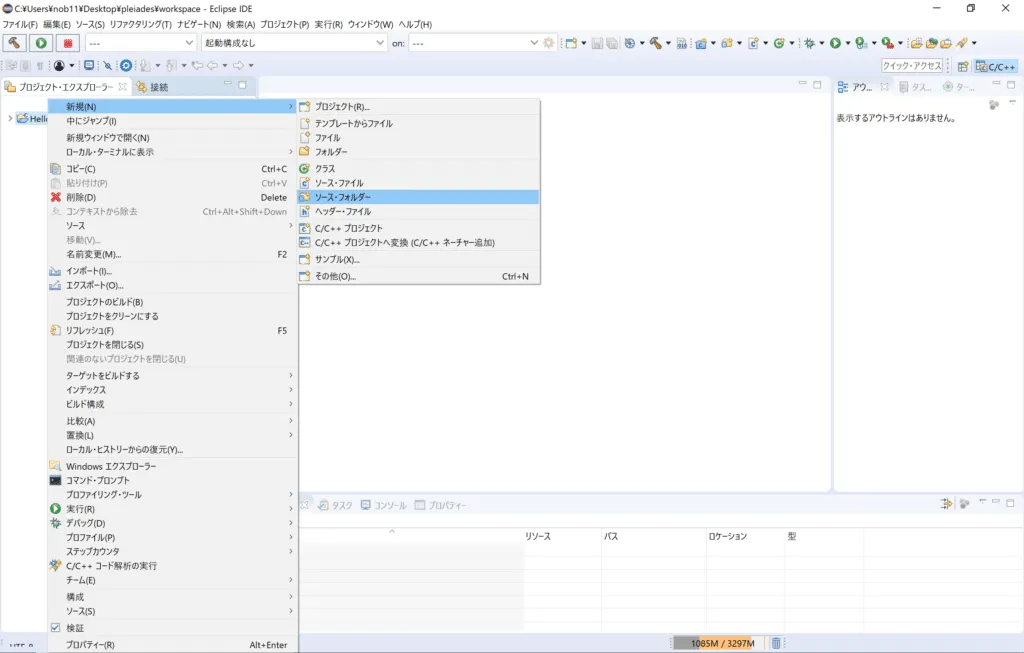Select その他(O)... in the New submenu
The image size is (1024, 653).
pos(419,276)
